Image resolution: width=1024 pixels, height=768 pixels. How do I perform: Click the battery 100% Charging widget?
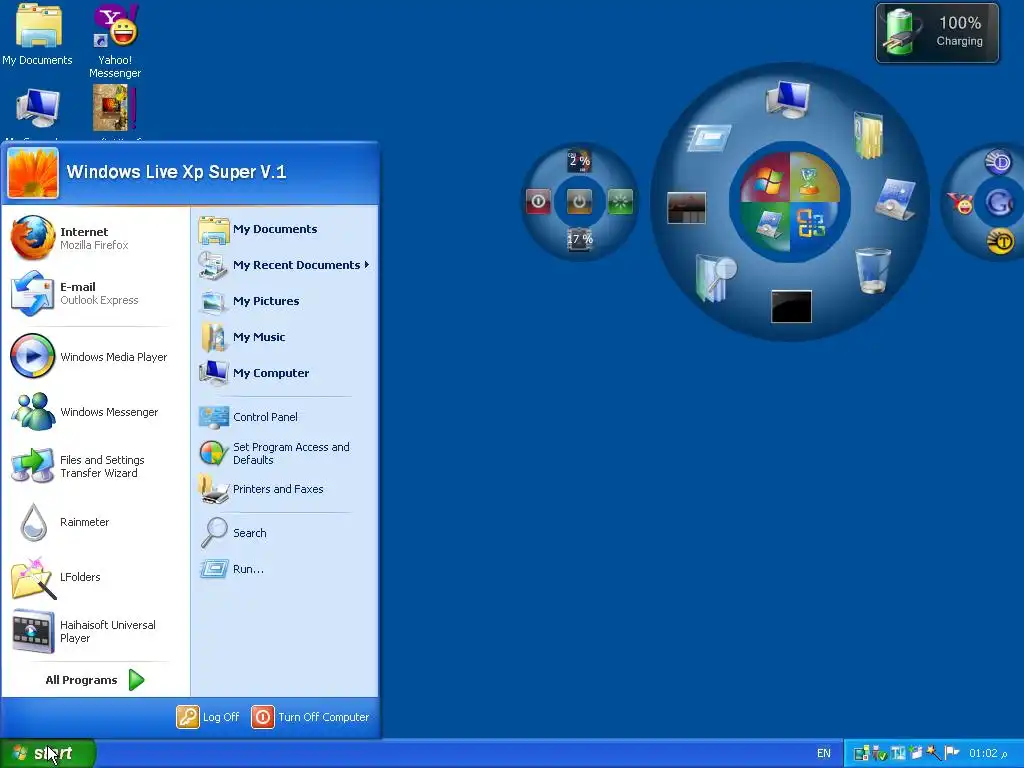click(x=937, y=33)
